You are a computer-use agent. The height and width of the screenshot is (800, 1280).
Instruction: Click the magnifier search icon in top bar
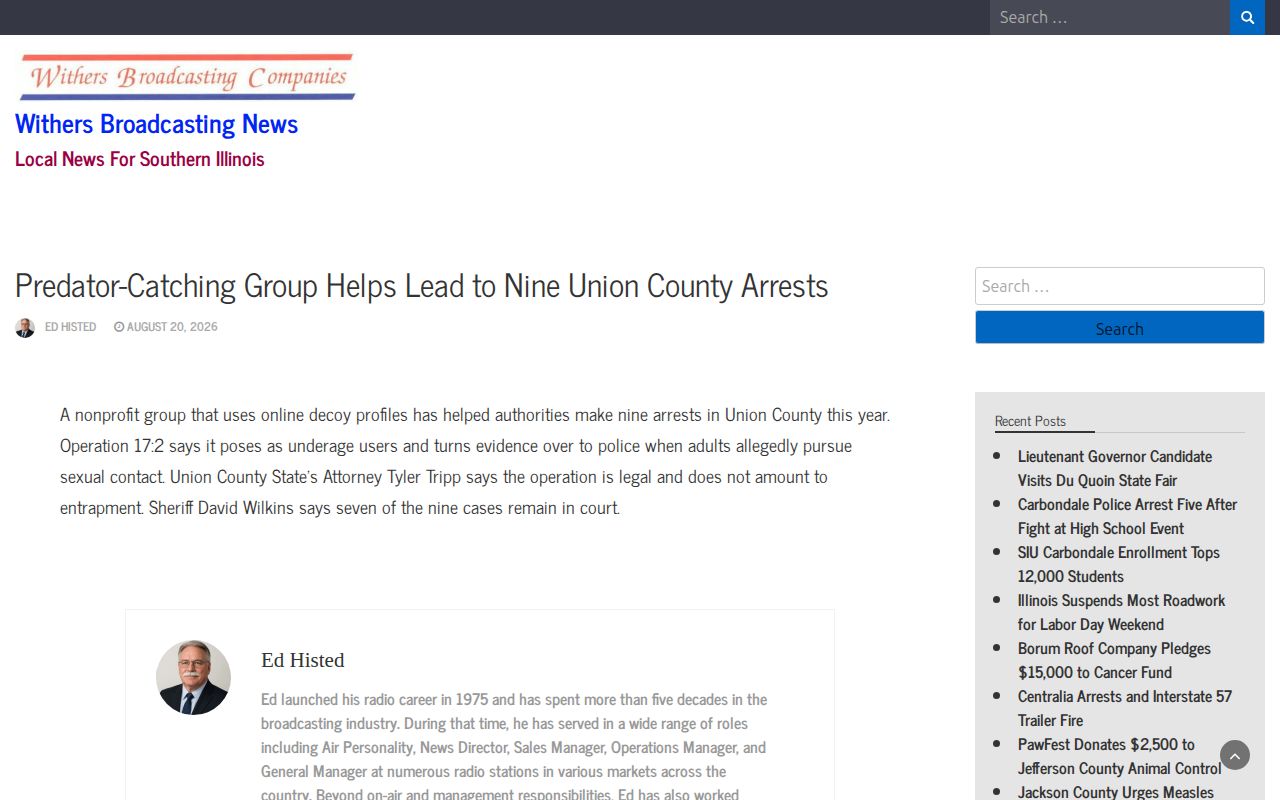pos(1247,17)
